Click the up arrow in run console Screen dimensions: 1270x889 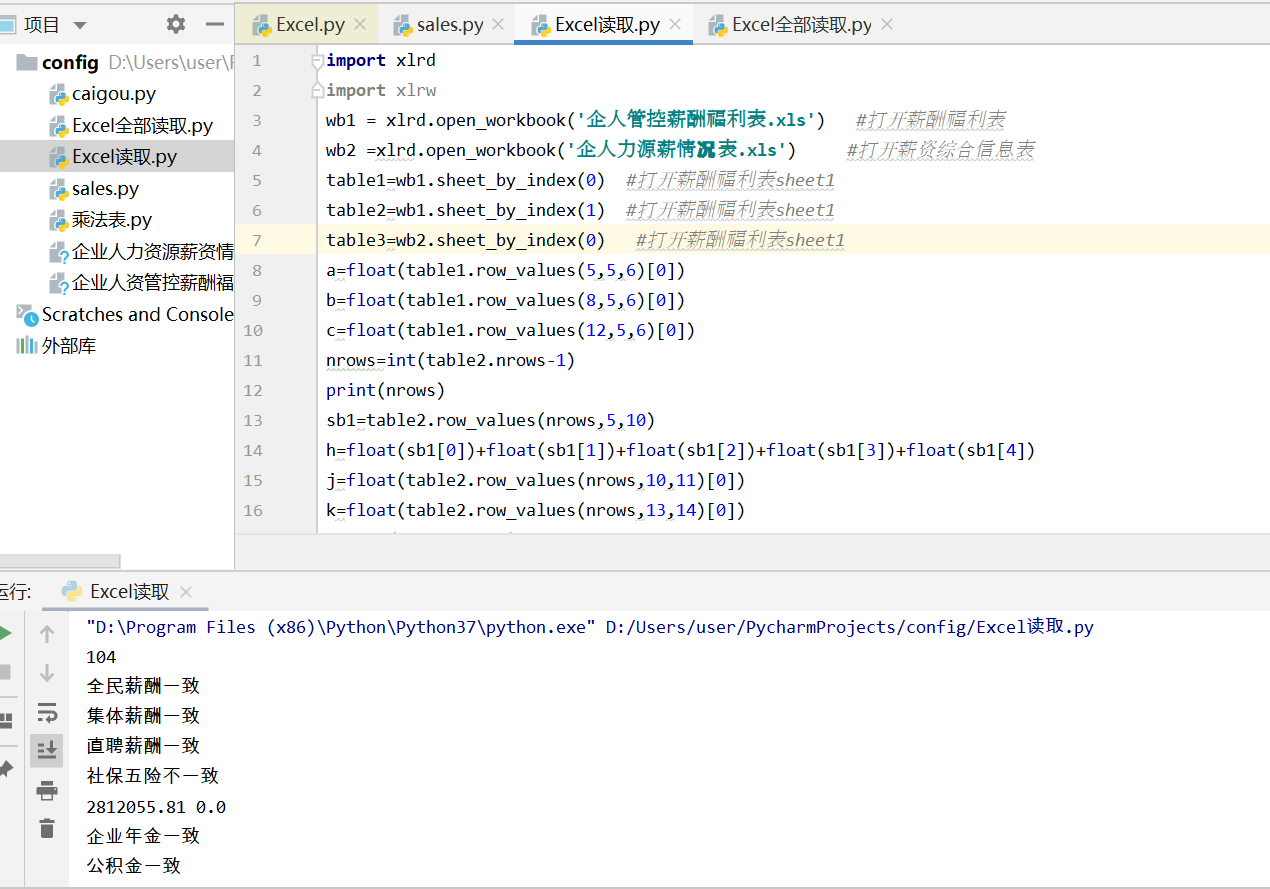click(47, 633)
